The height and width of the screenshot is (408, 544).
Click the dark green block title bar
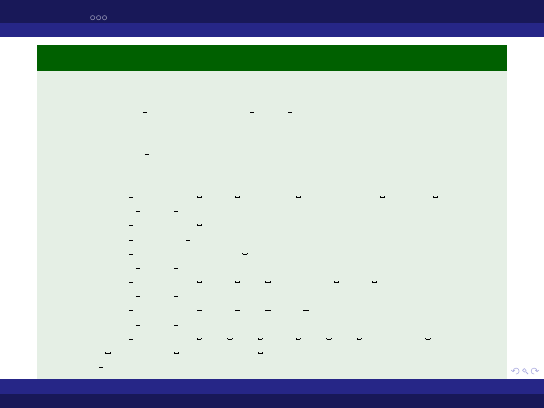(x=272, y=58)
